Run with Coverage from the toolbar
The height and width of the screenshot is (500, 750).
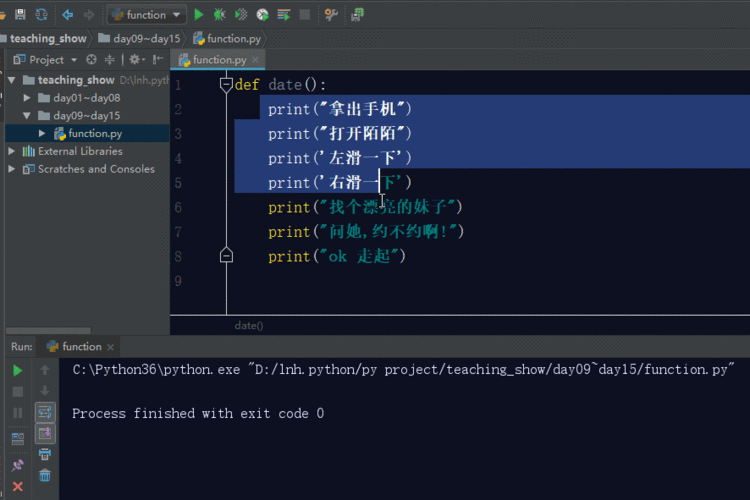241,14
